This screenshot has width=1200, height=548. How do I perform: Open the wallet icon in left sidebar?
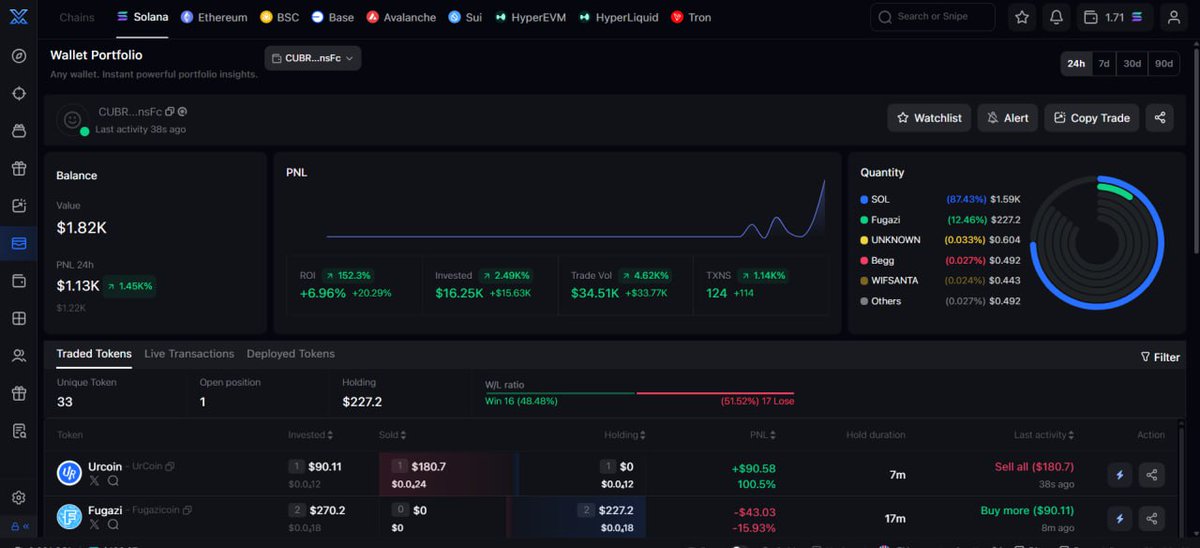pyautogui.click(x=19, y=281)
